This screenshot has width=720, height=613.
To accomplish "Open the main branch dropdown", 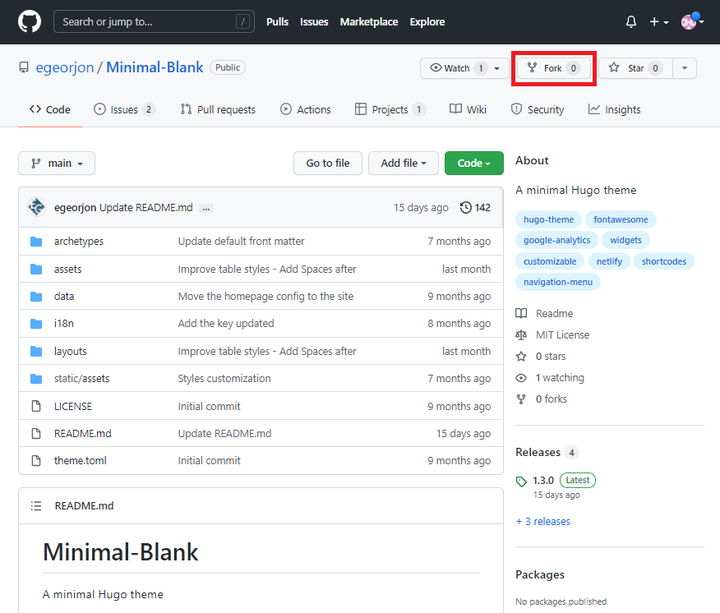I will pos(57,163).
